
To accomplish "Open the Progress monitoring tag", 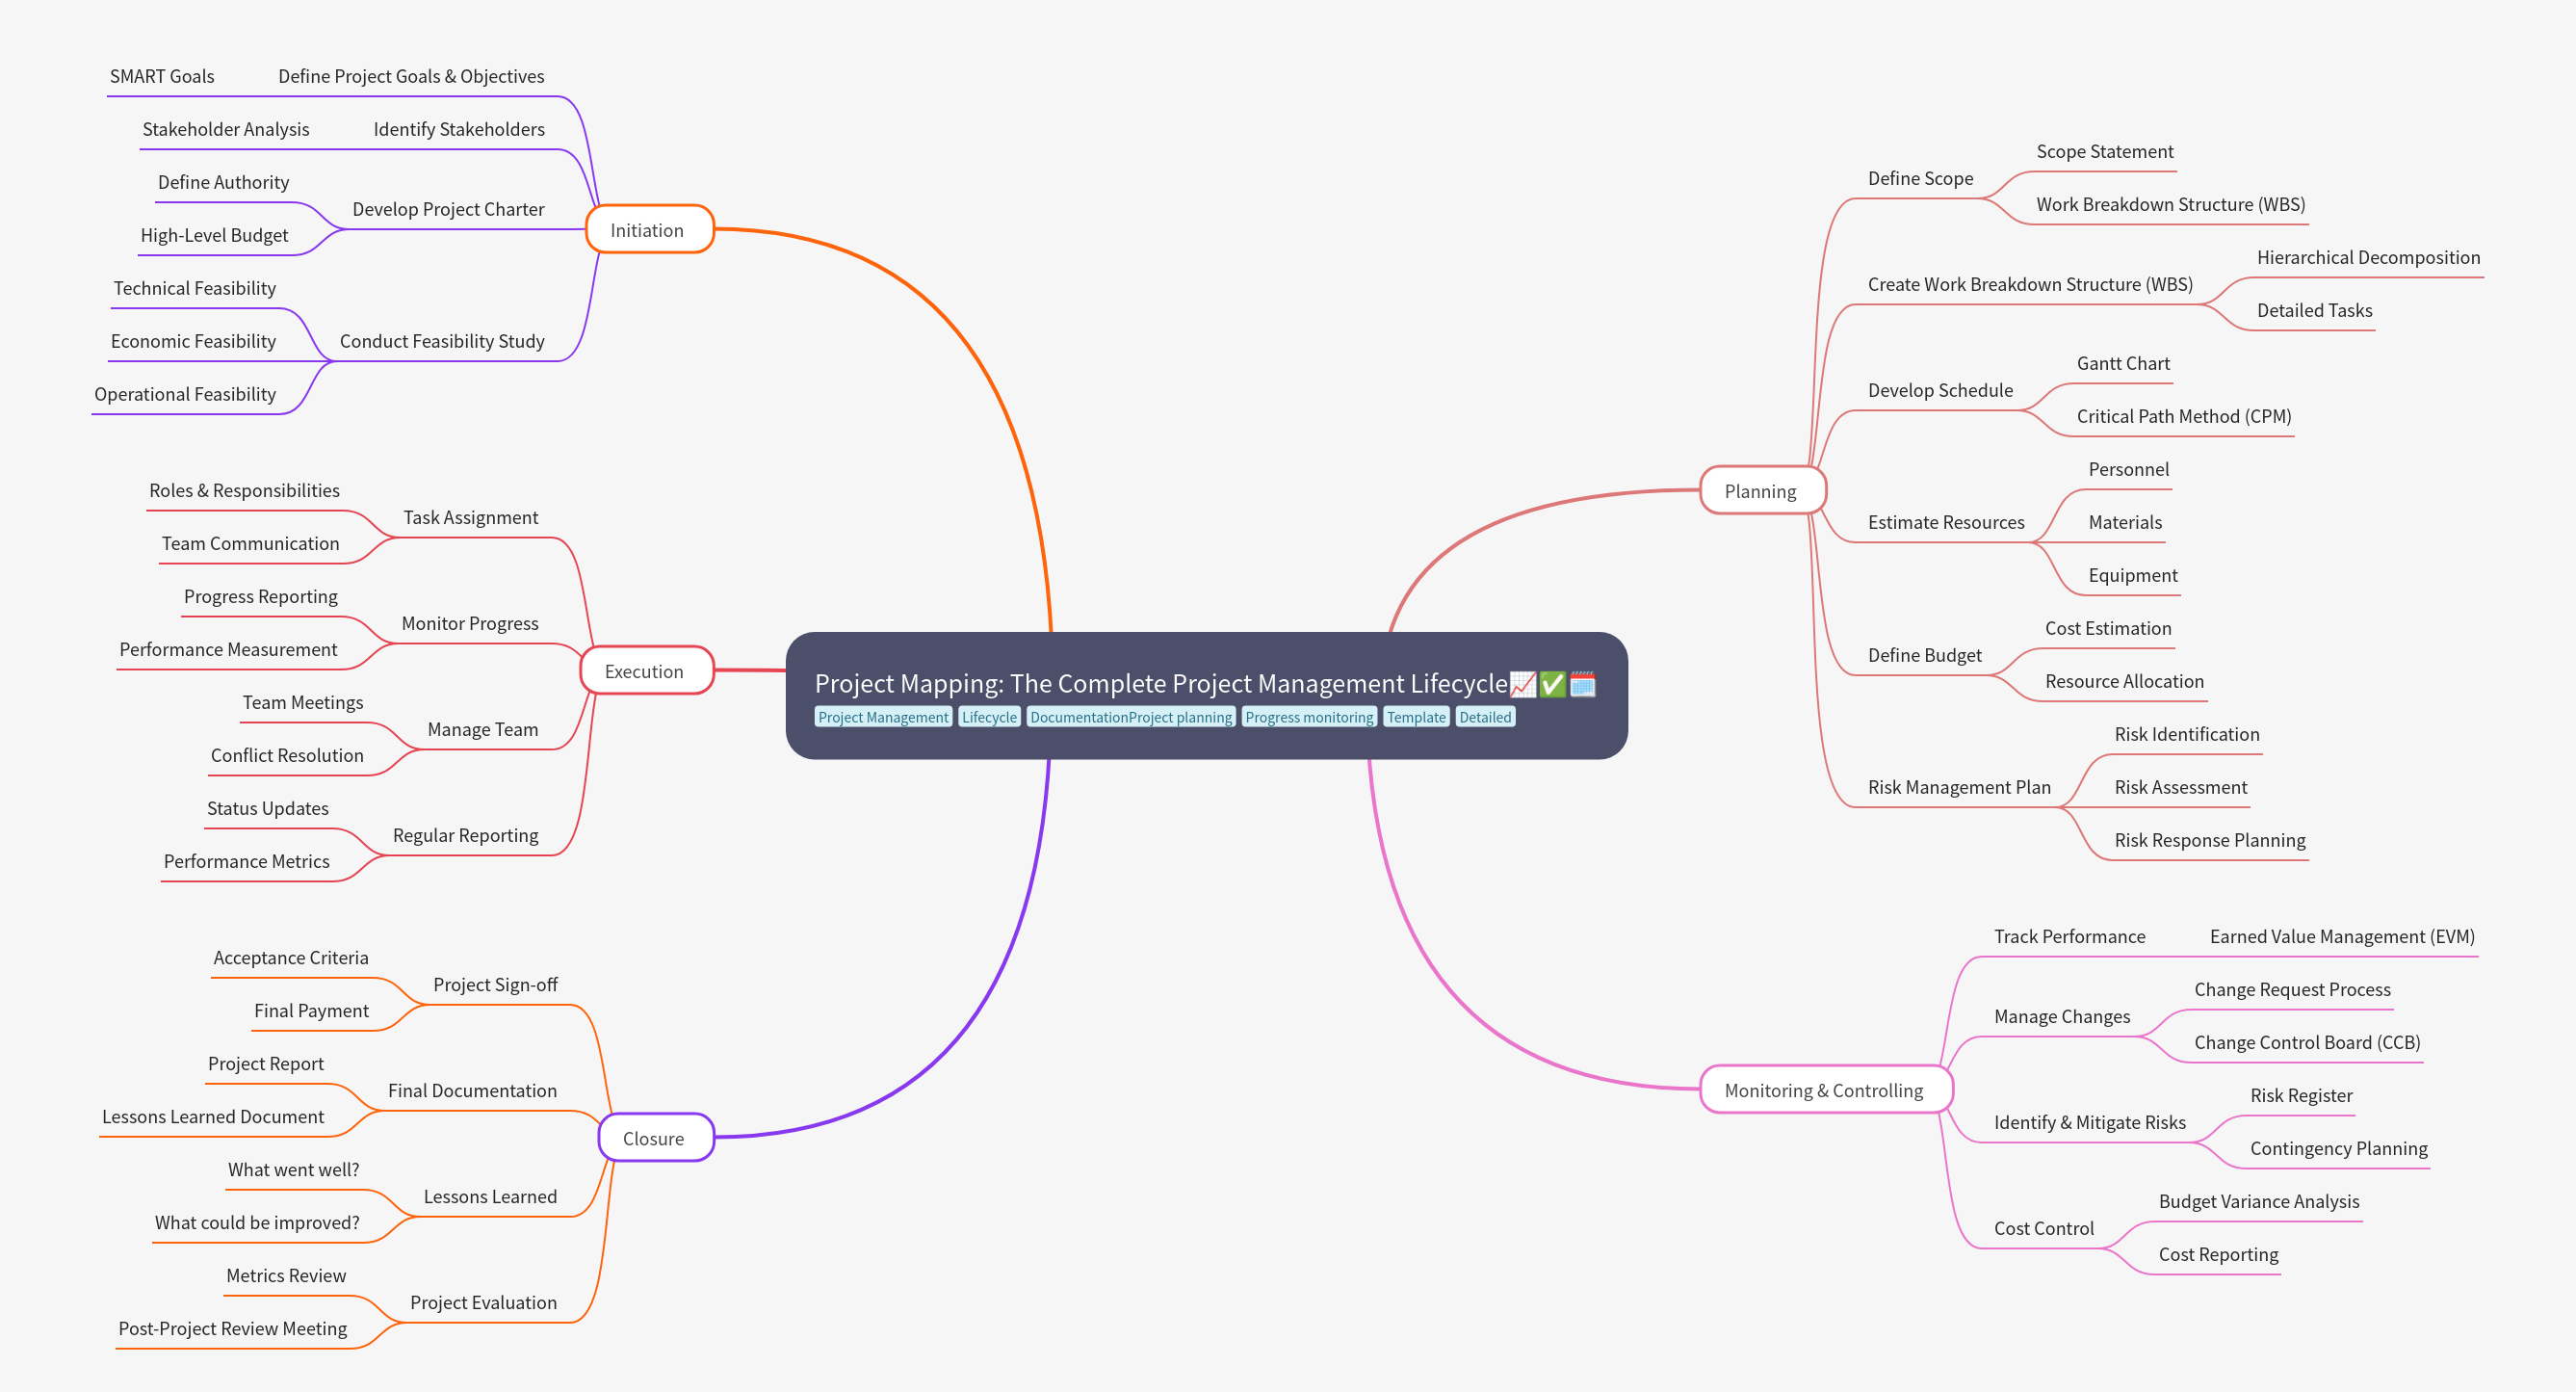I will [1310, 716].
